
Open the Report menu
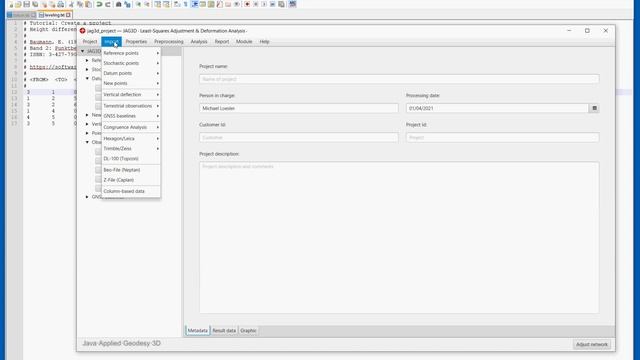[222, 42]
